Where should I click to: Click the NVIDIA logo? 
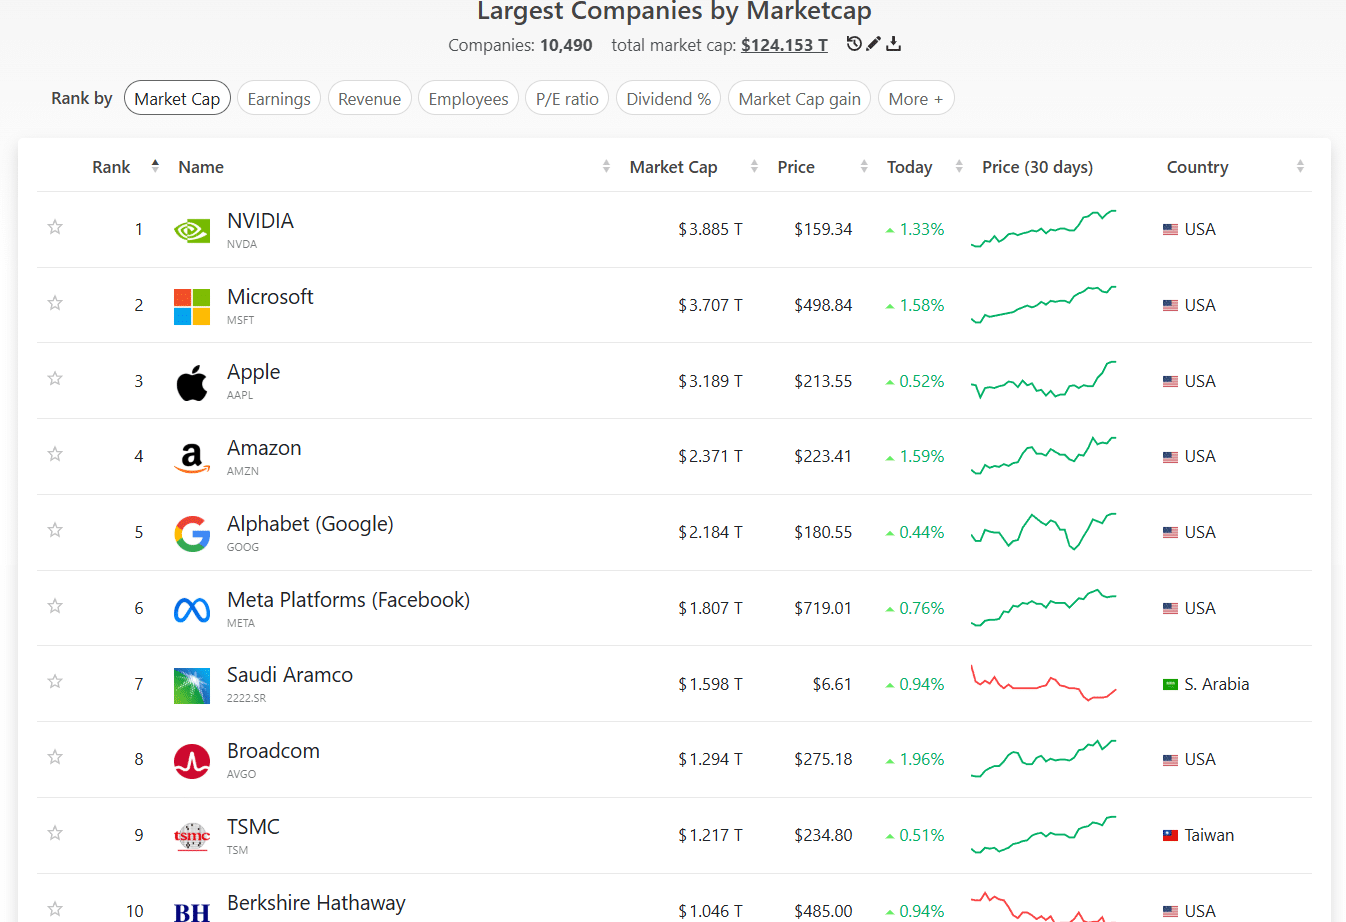coord(192,230)
